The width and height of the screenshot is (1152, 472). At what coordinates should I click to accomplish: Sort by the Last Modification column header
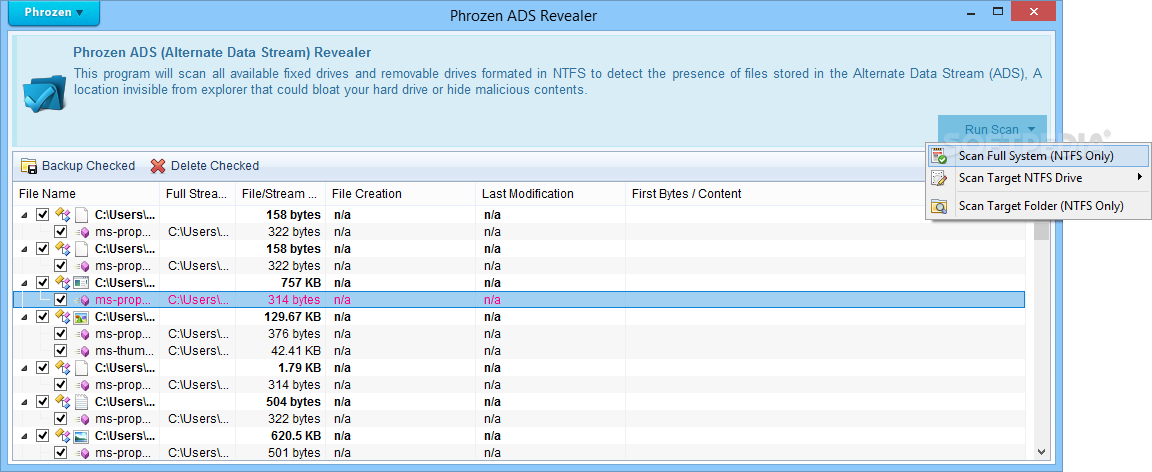(x=550, y=193)
